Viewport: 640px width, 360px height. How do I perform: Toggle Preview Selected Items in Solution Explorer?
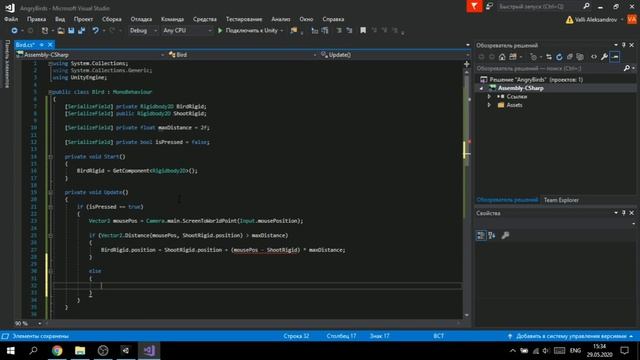[615, 57]
